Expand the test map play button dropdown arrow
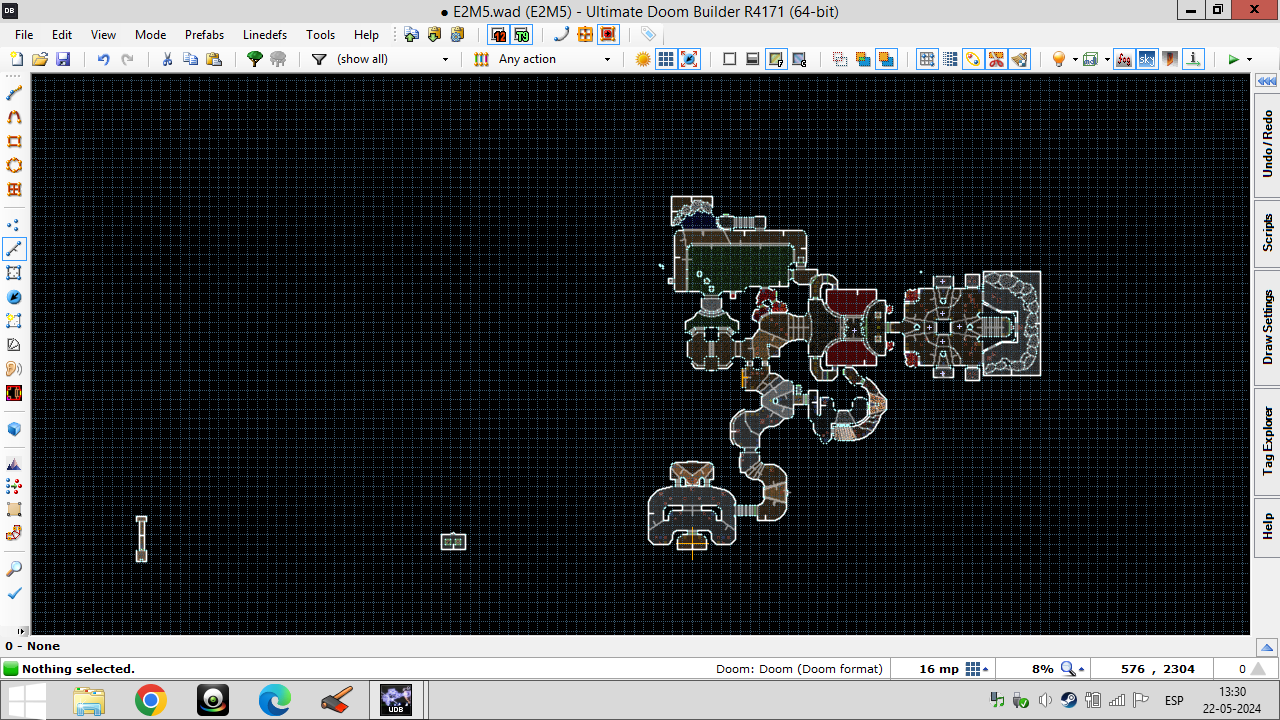This screenshot has width=1280, height=720. click(x=1249, y=60)
